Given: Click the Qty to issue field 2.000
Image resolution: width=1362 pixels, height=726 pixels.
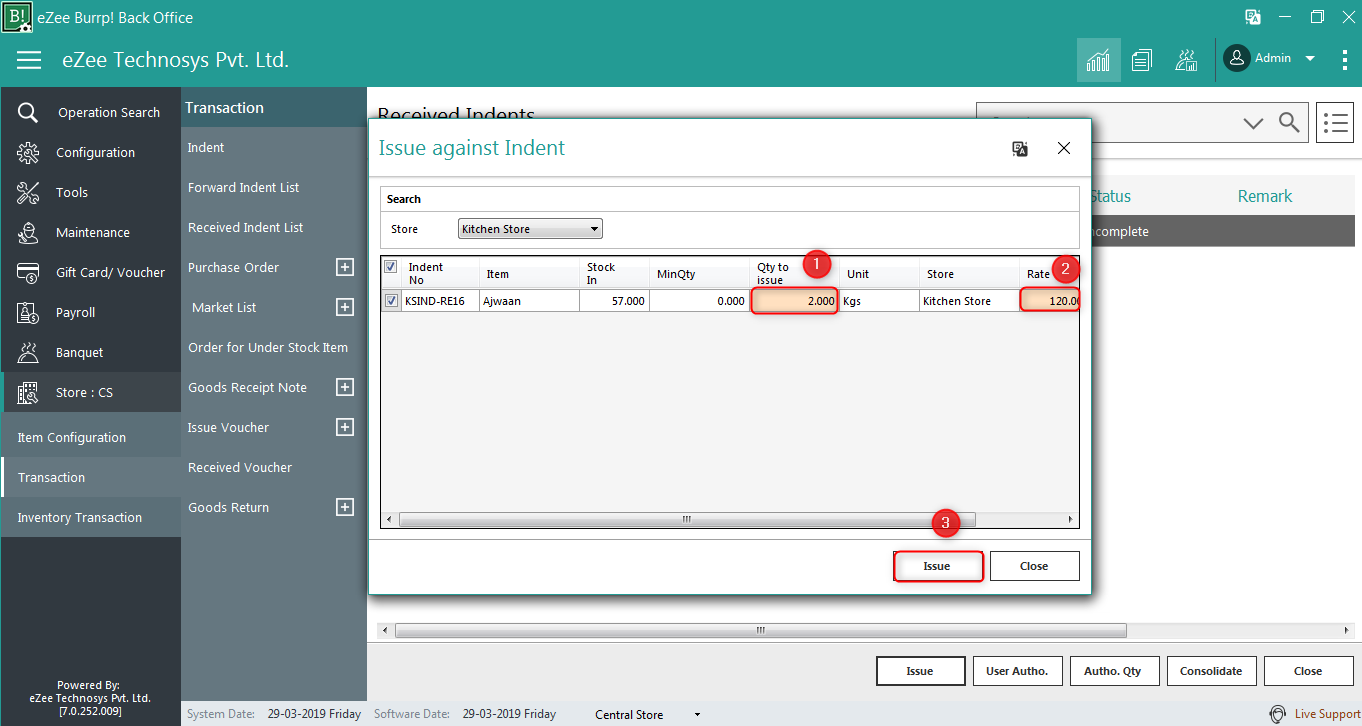Looking at the screenshot, I should point(794,301).
